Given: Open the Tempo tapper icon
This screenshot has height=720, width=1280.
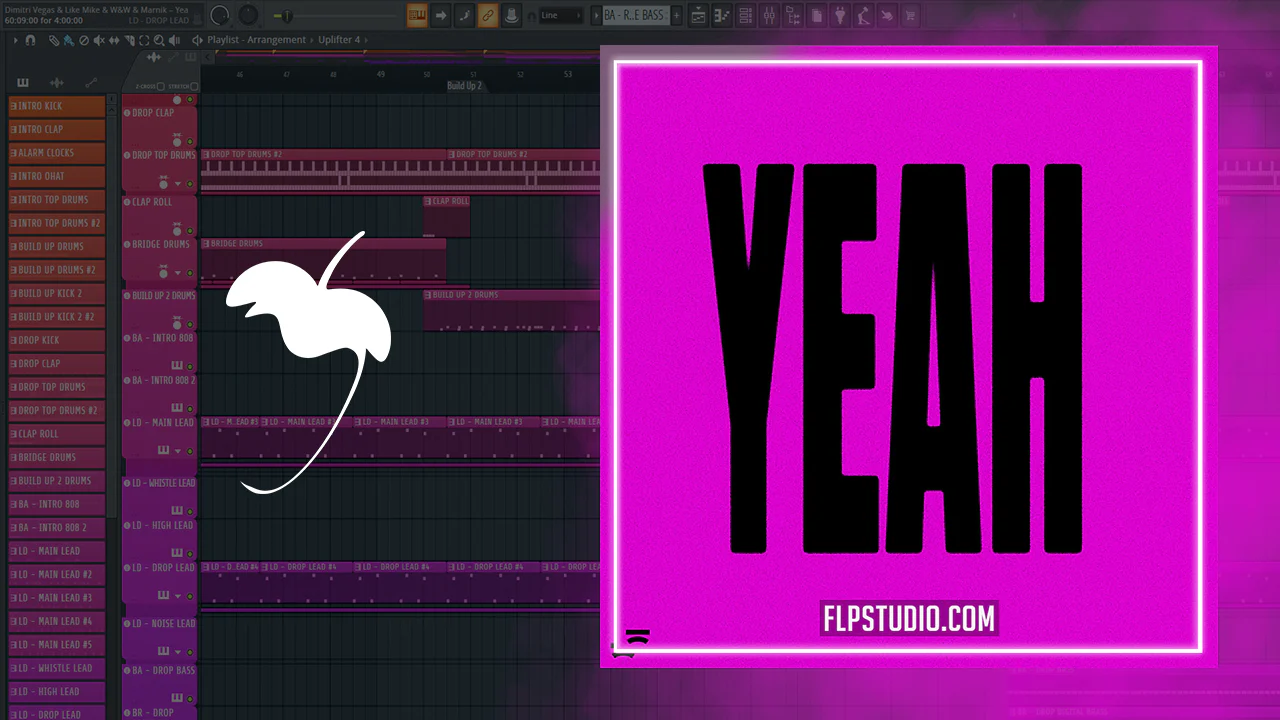Looking at the screenshot, I should point(863,15).
